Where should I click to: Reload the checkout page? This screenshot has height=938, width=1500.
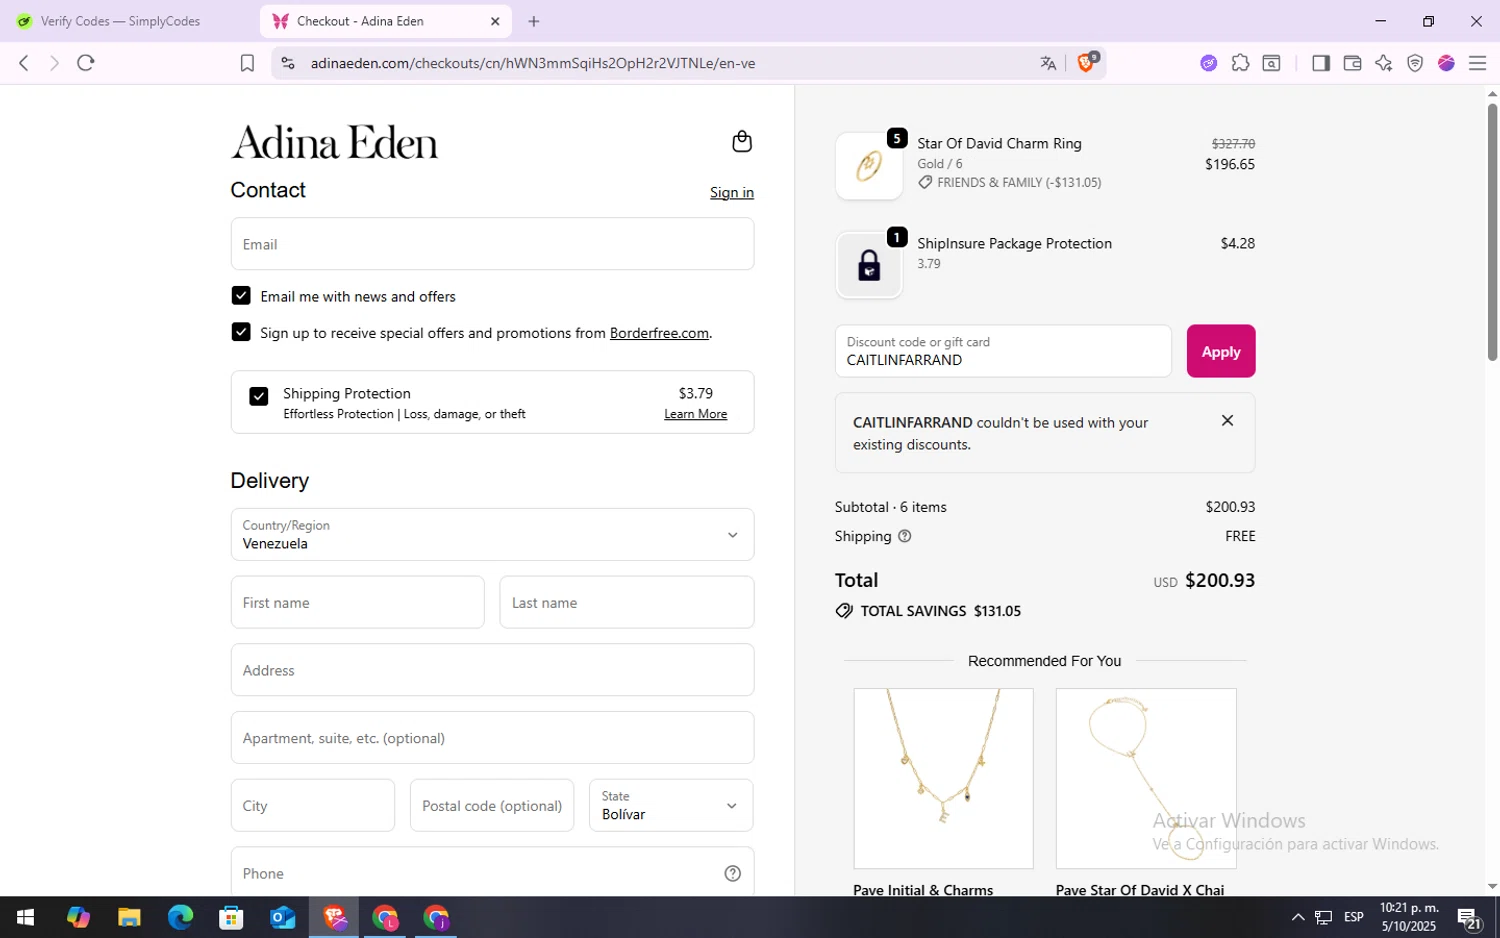[x=86, y=63]
